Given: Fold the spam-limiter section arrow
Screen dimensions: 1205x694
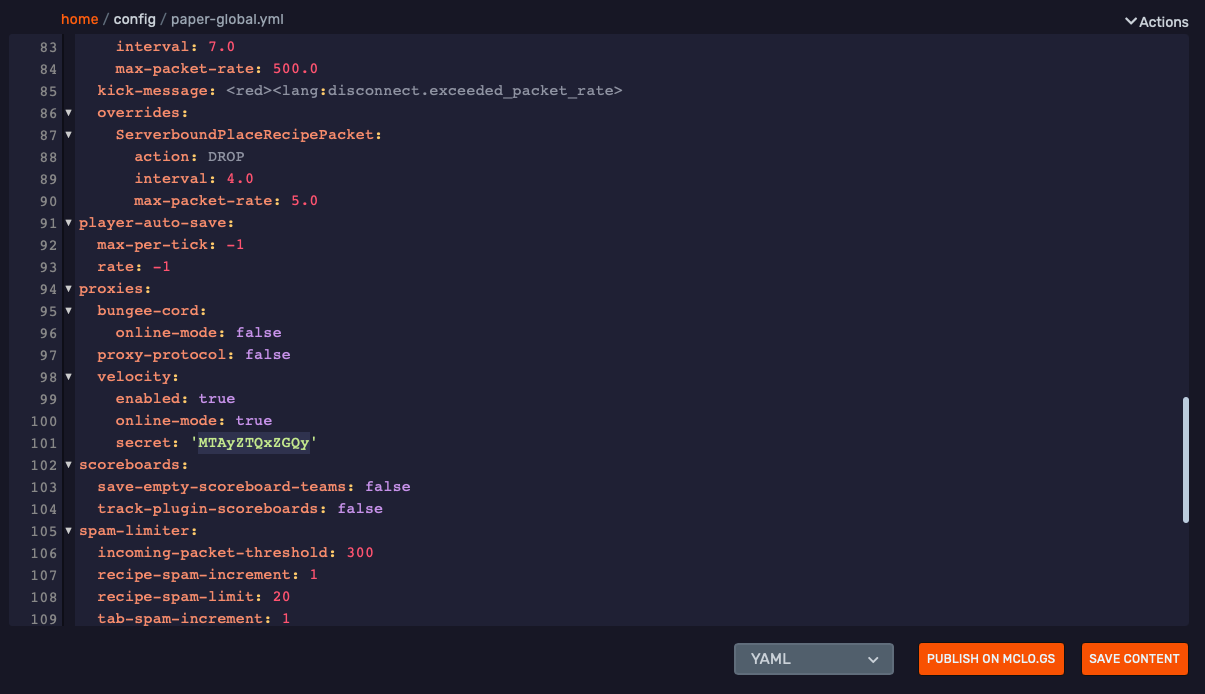Looking at the screenshot, I should click(69, 531).
